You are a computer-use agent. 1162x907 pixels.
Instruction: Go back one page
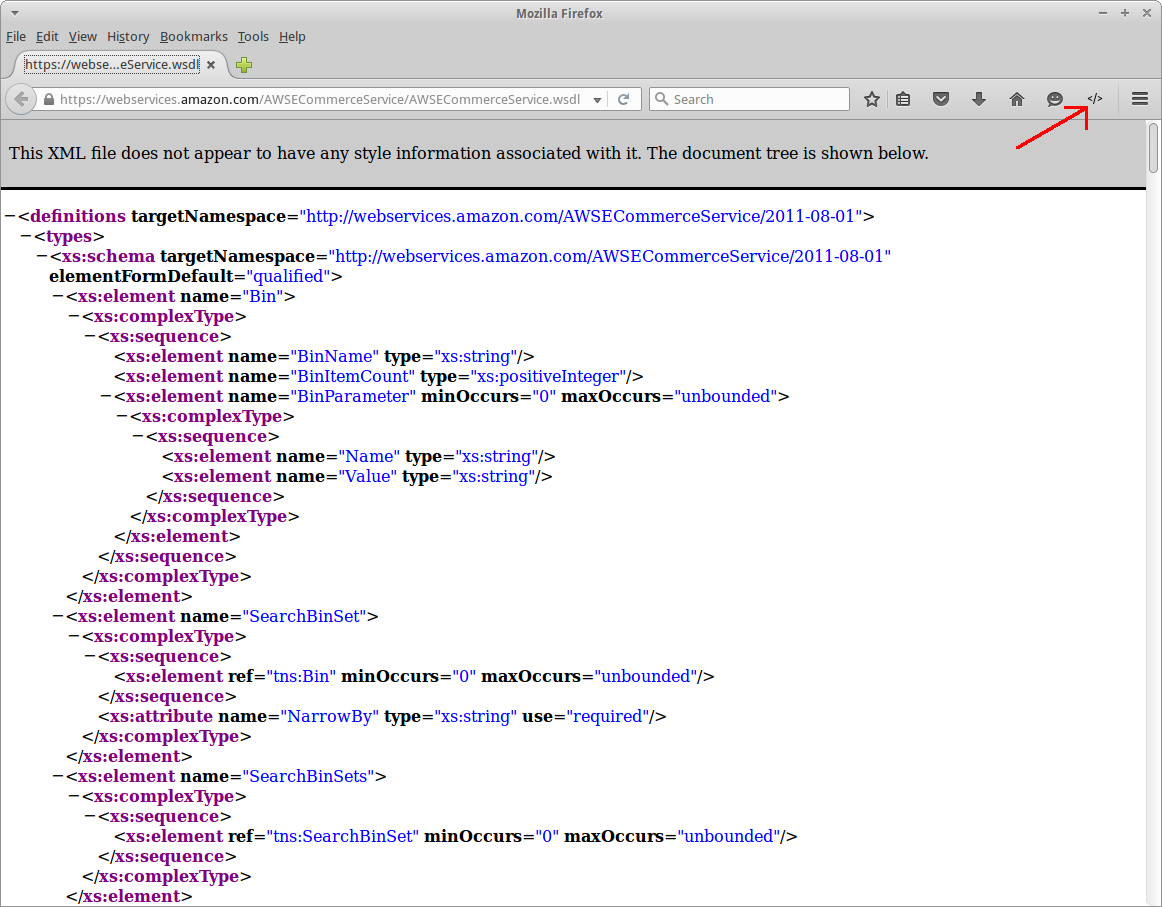[21, 99]
